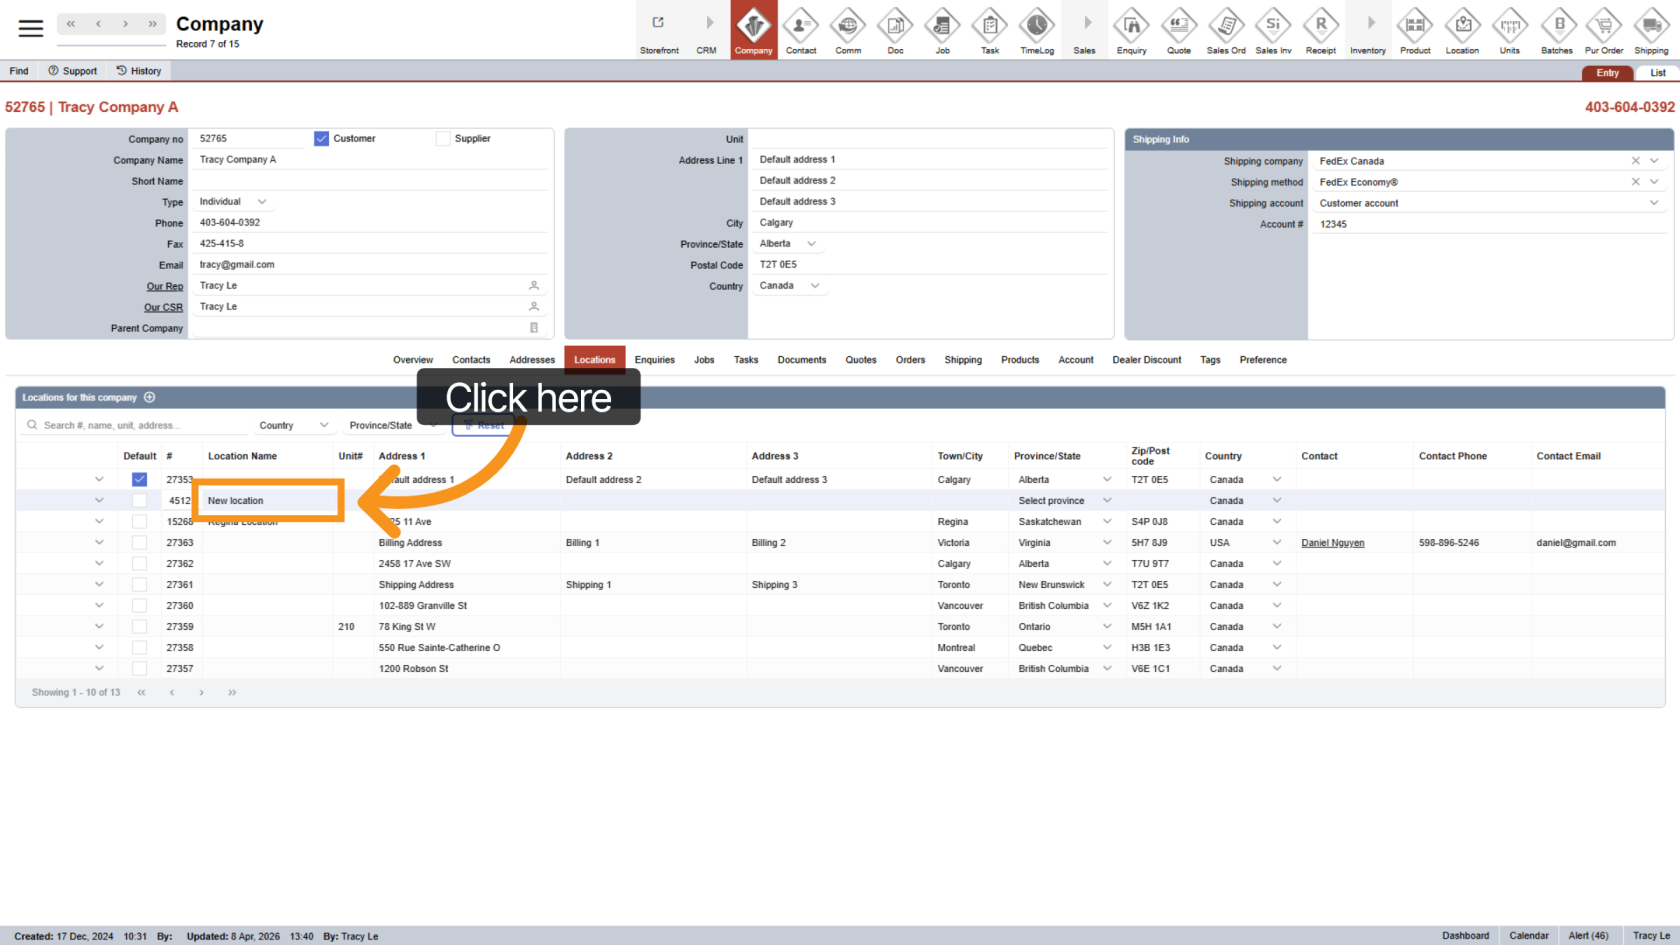Open the Units module icon
The height and width of the screenshot is (945, 1680).
pyautogui.click(x=1510, y=30)
